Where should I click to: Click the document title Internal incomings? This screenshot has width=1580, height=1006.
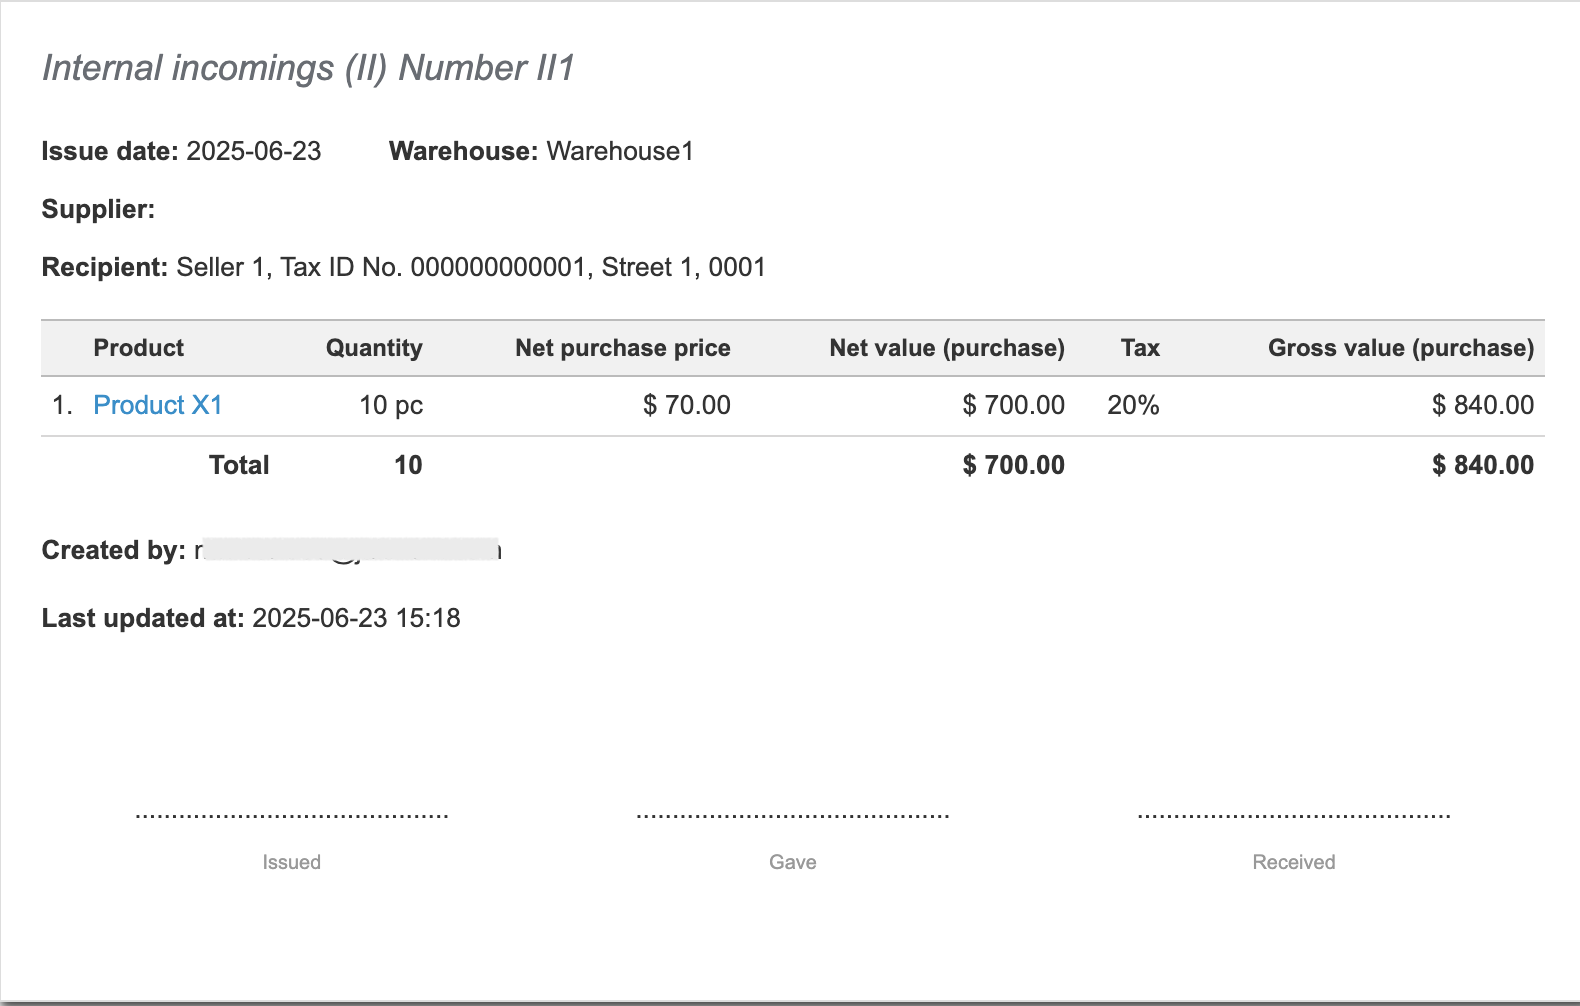tap(308, 68)
